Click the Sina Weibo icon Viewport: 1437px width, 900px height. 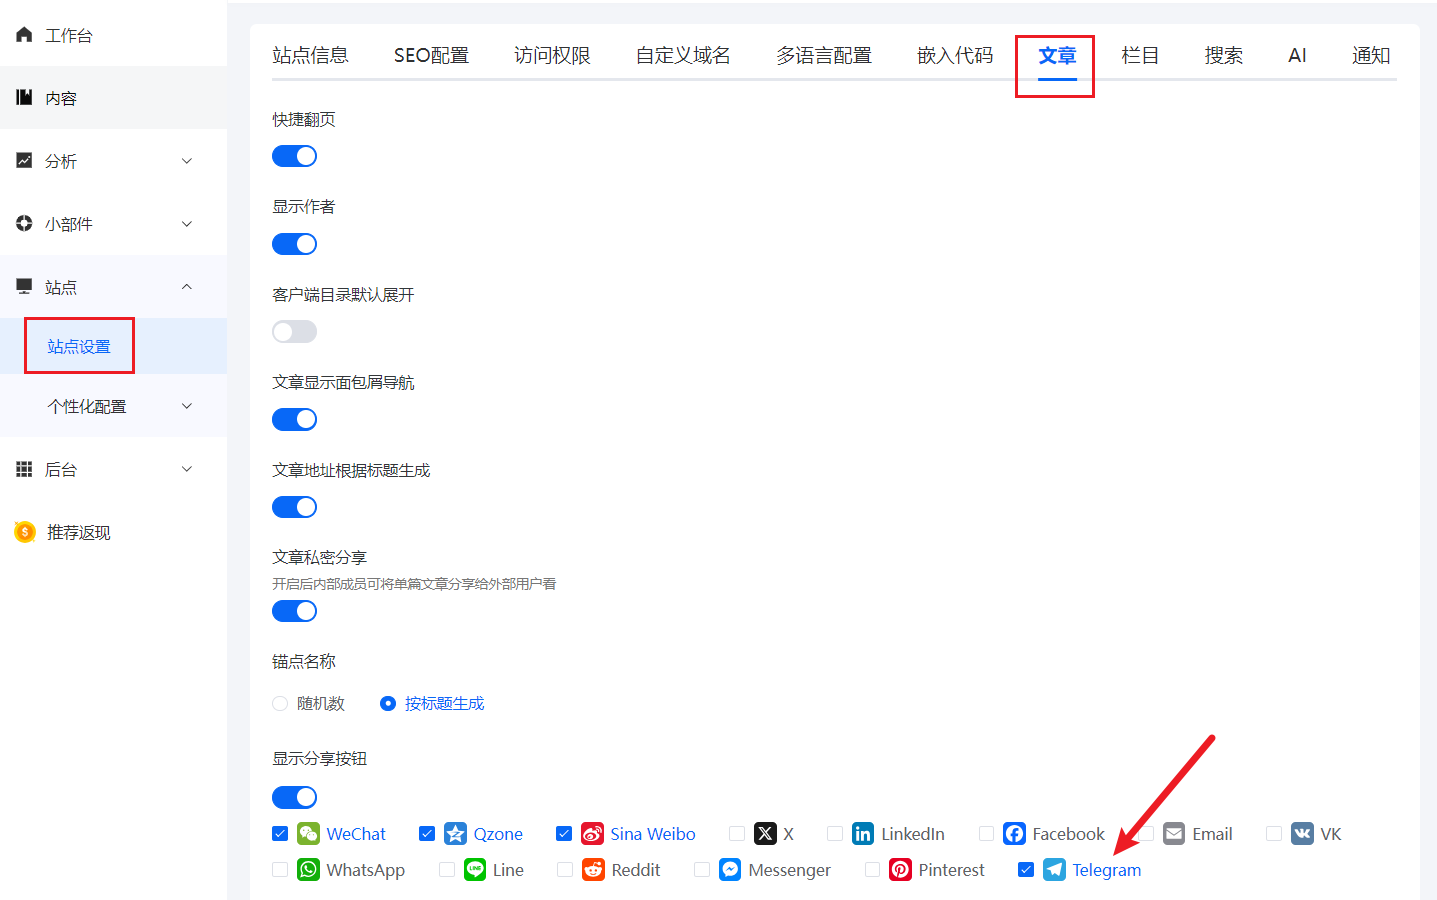[592, 833]
